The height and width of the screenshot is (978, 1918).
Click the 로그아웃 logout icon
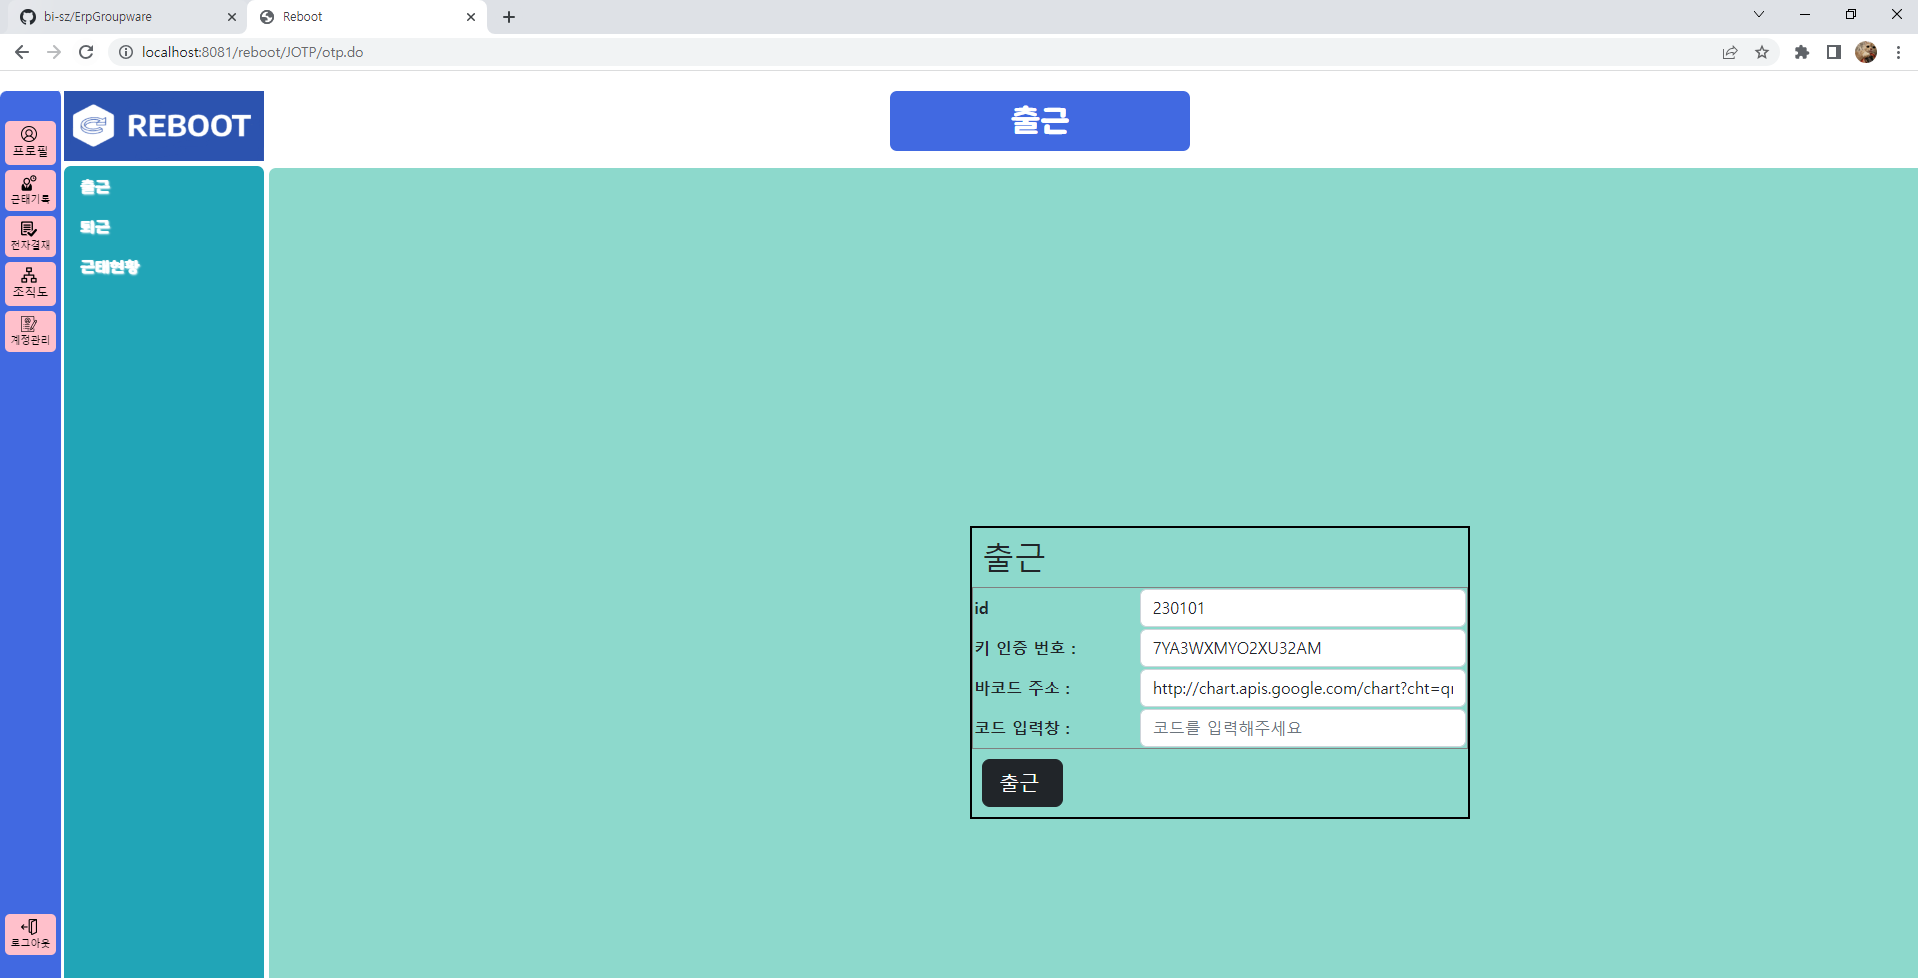30,934
